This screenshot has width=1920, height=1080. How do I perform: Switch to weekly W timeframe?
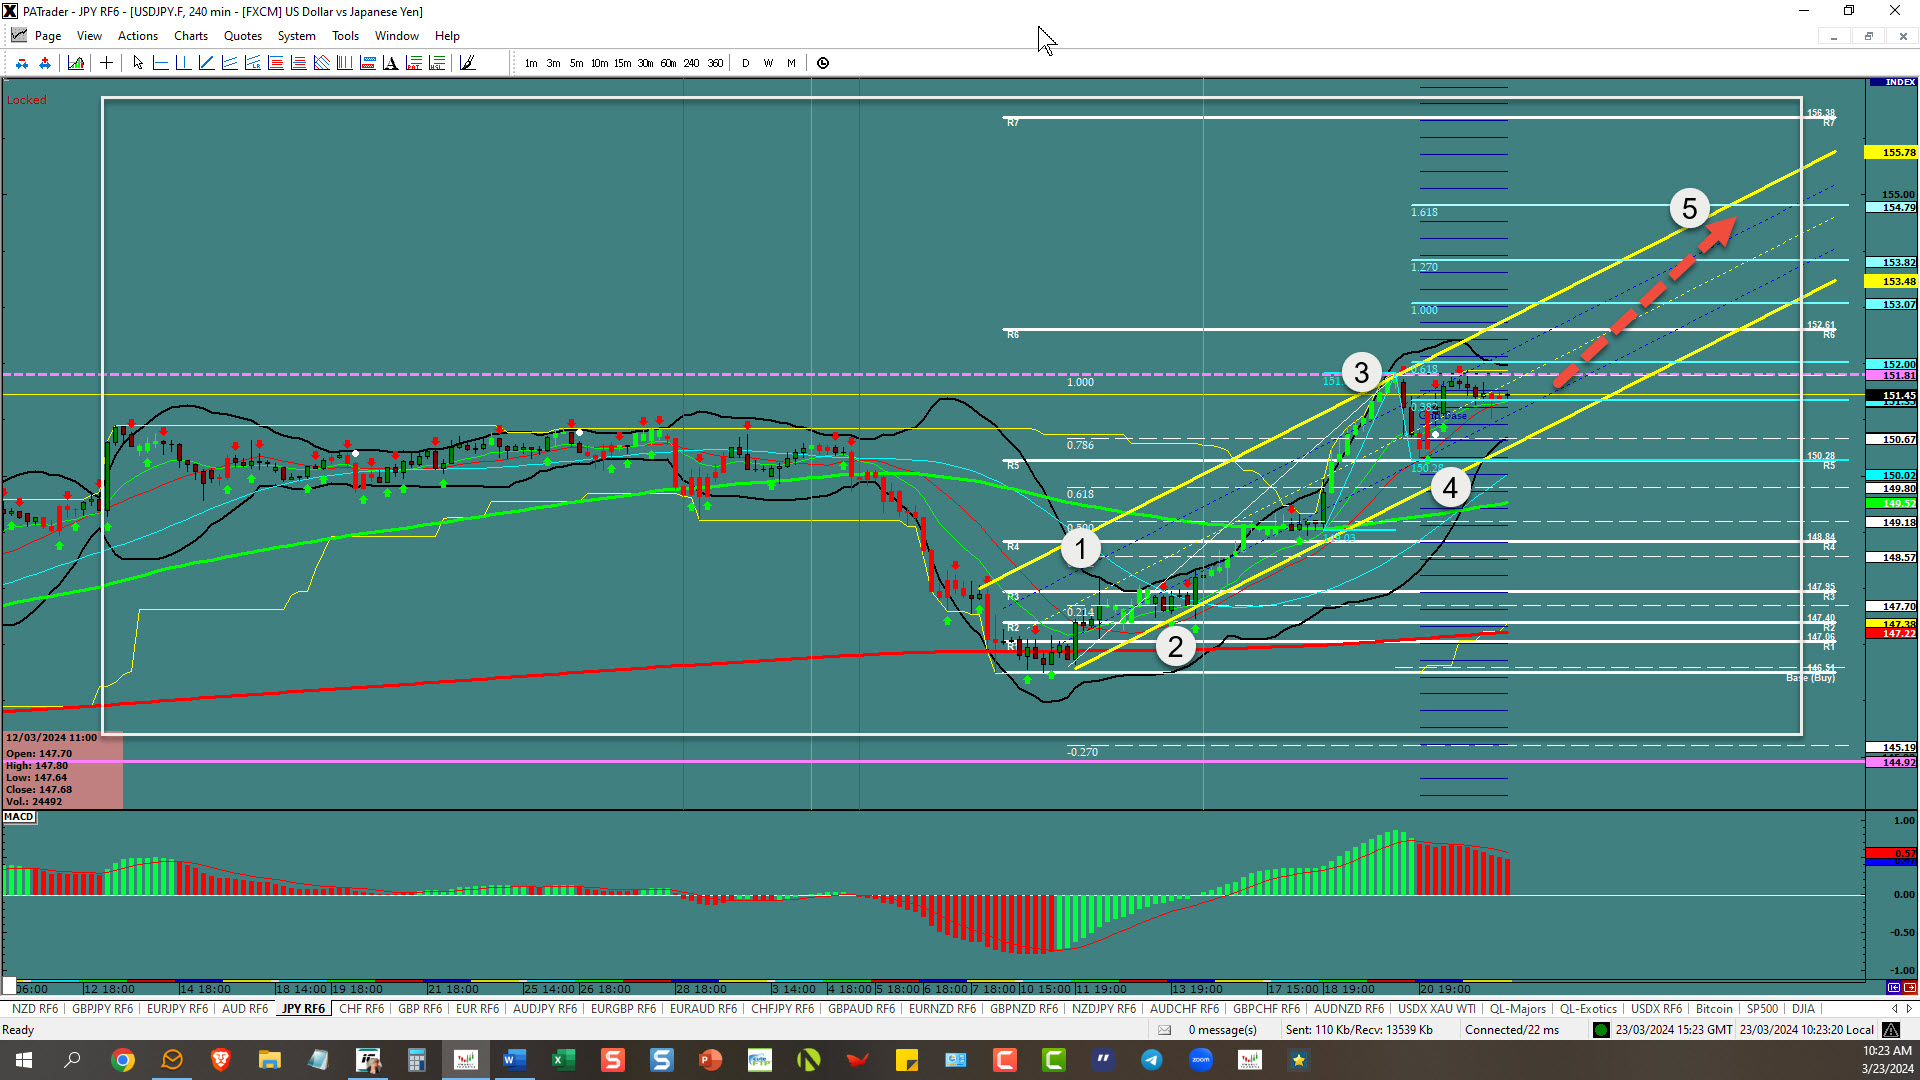(x=769, y=63)
